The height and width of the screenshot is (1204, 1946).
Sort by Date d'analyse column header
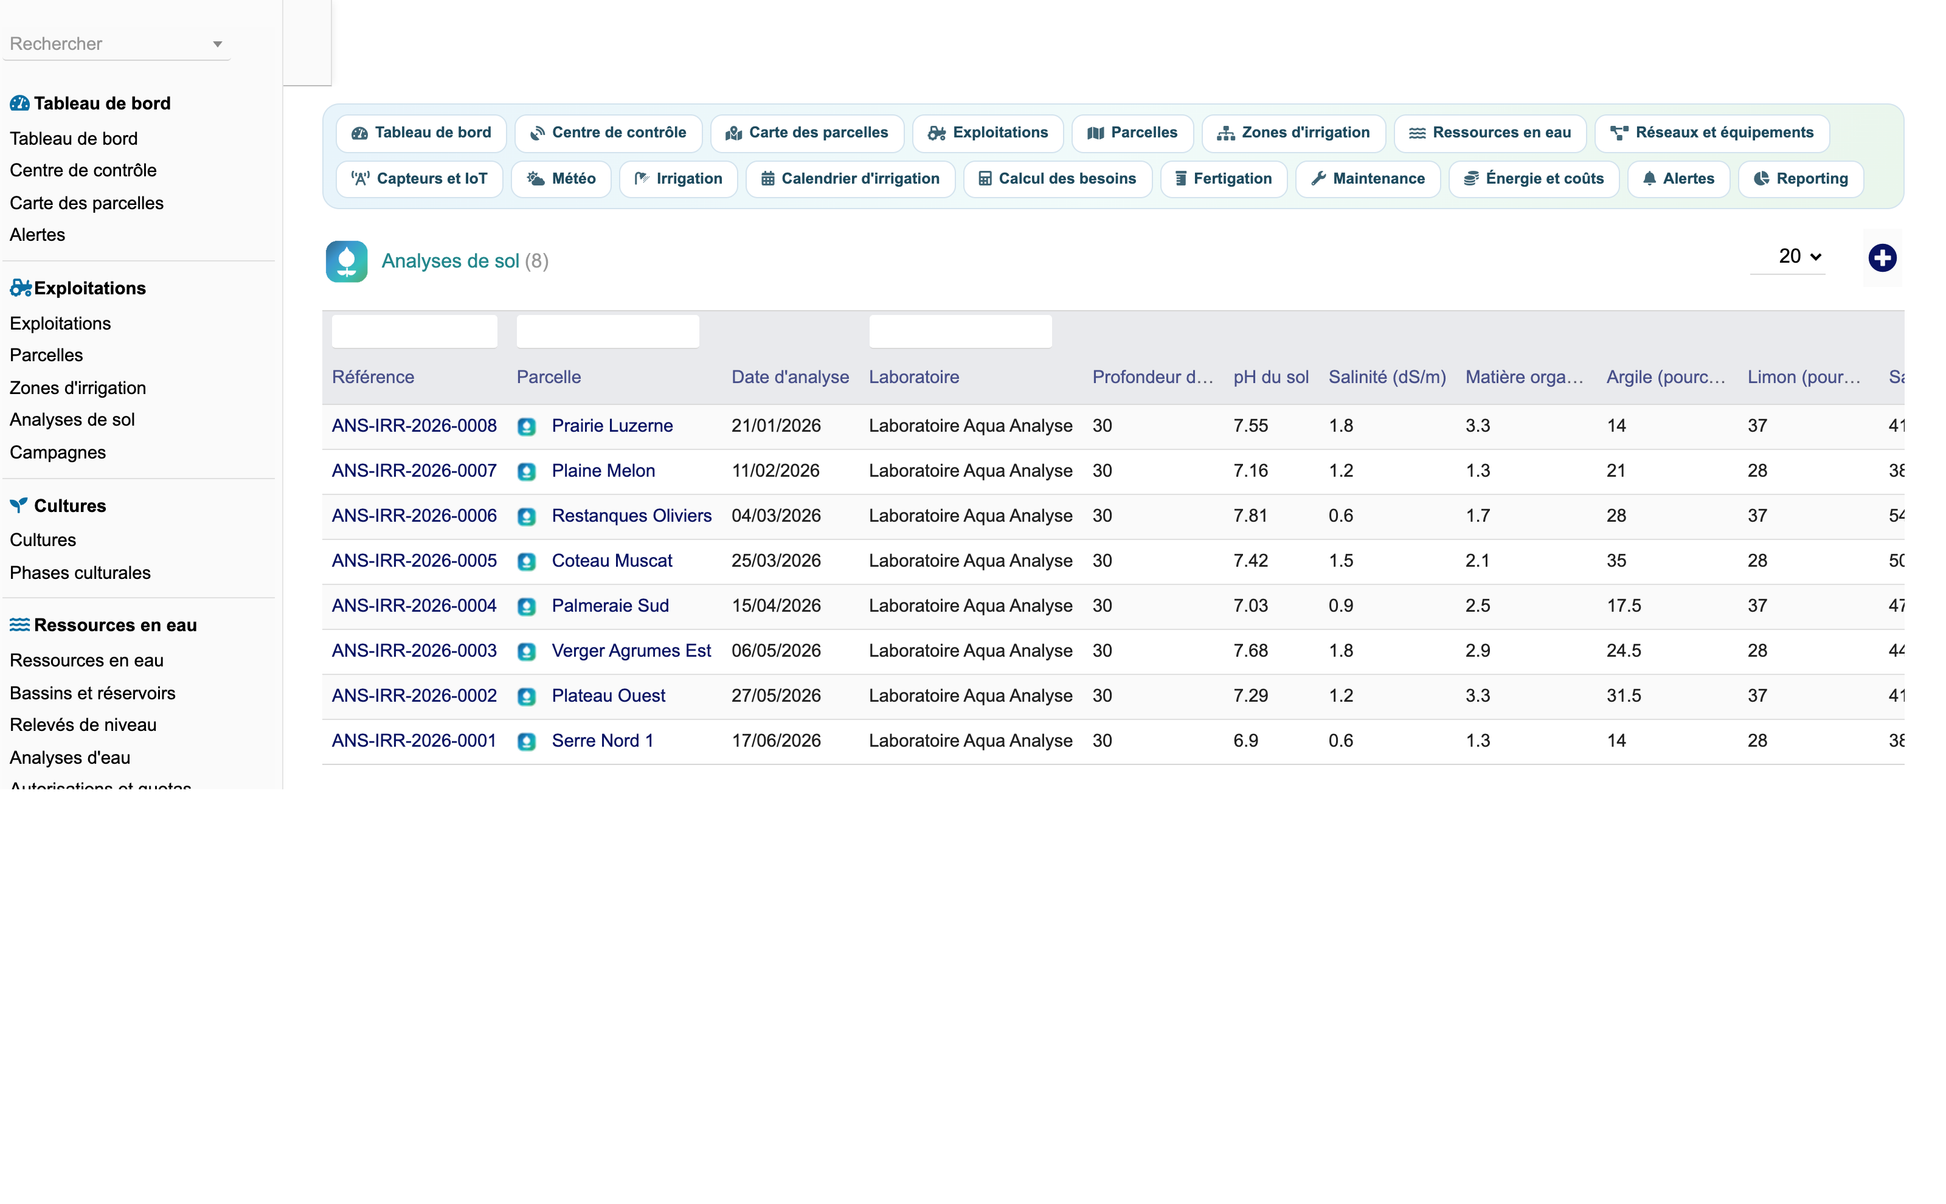tap(790, 378)
